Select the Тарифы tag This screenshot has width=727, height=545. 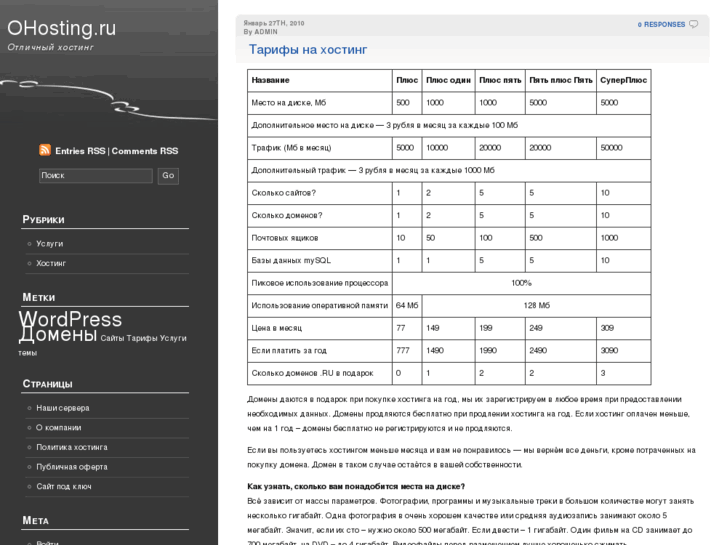point(142,339)
